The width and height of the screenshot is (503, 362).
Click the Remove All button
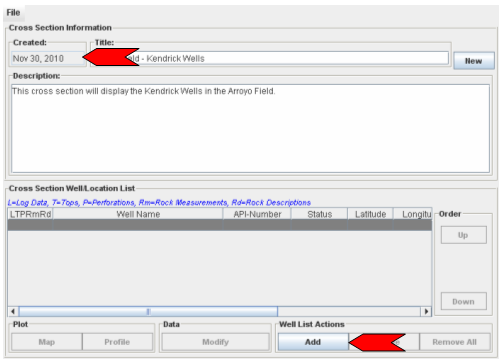(455, 342)
